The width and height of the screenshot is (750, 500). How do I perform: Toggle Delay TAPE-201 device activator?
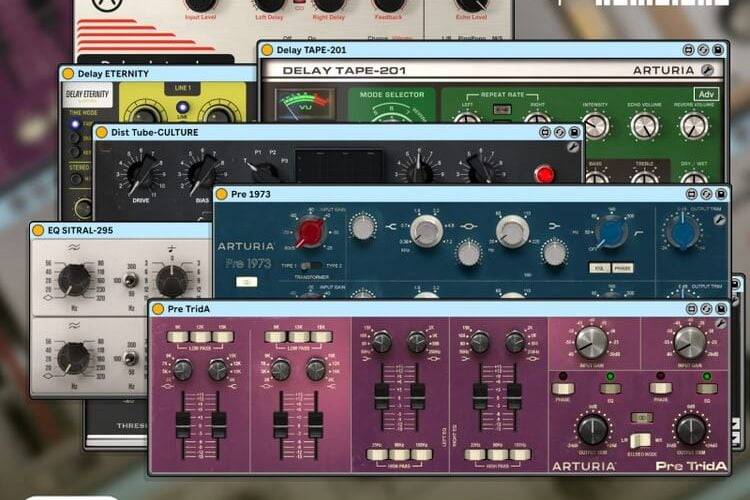pos(267,50)
